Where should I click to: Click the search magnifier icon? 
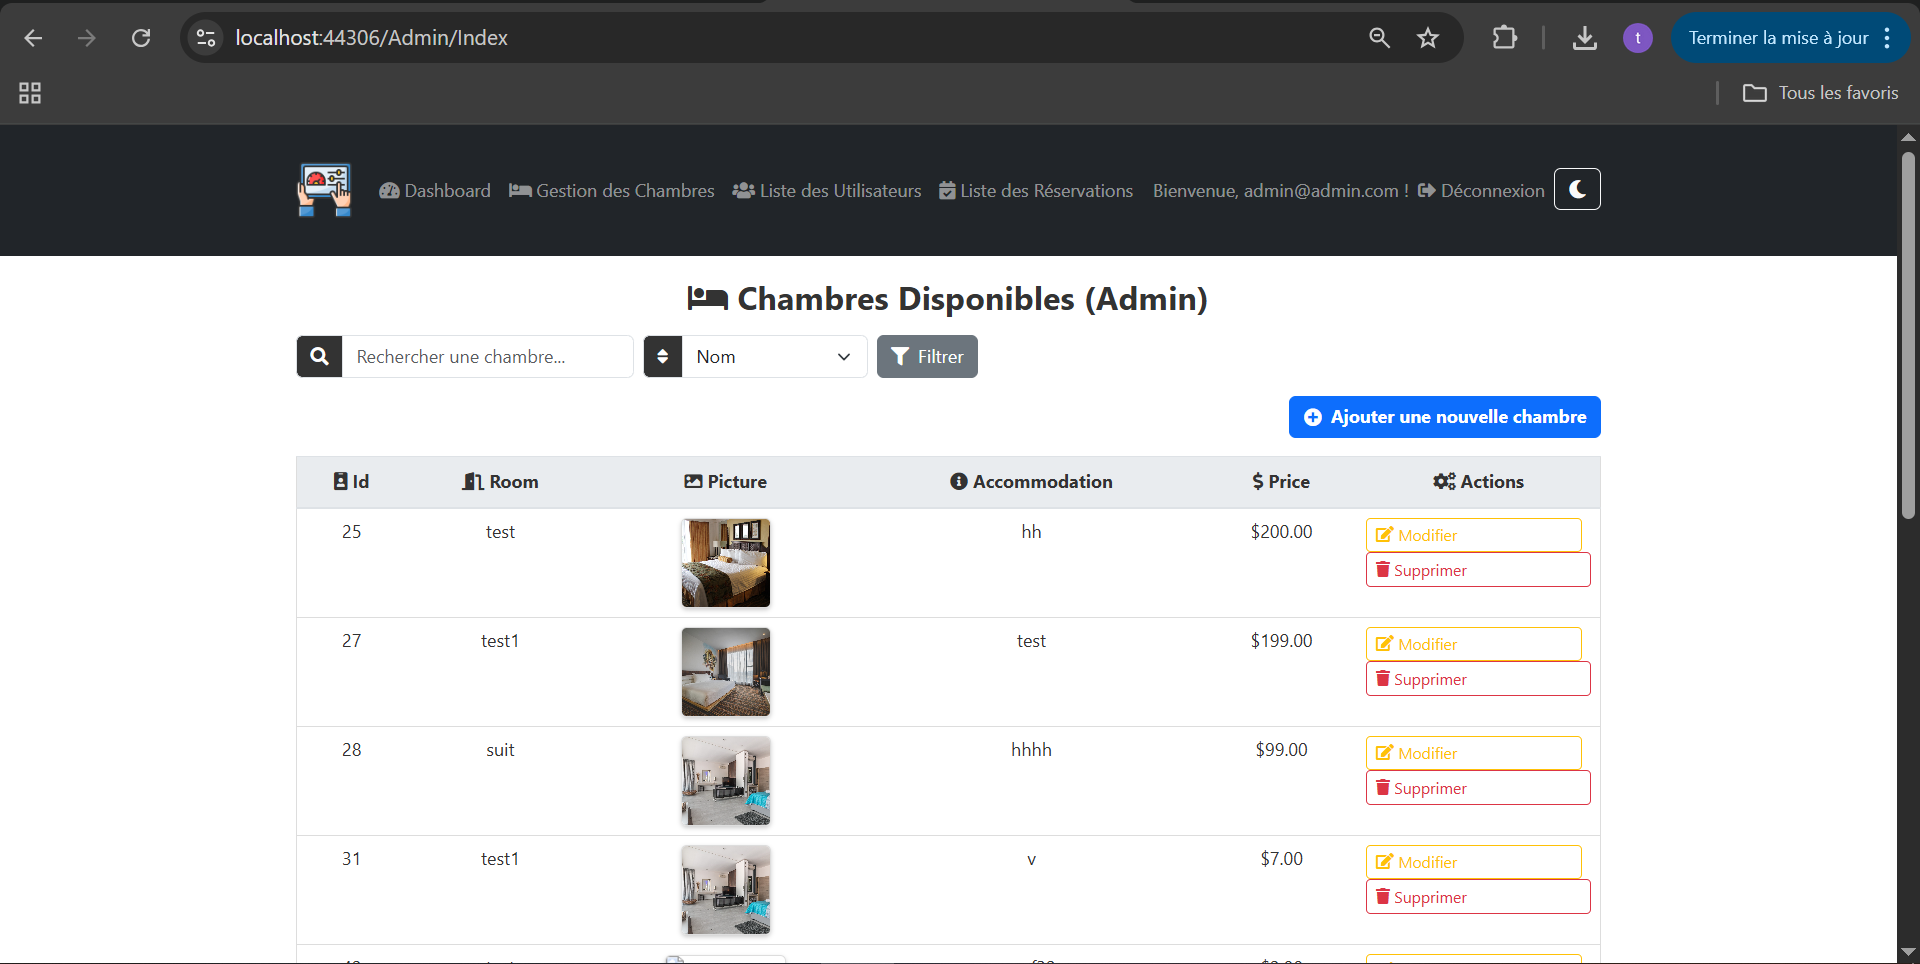319,357
